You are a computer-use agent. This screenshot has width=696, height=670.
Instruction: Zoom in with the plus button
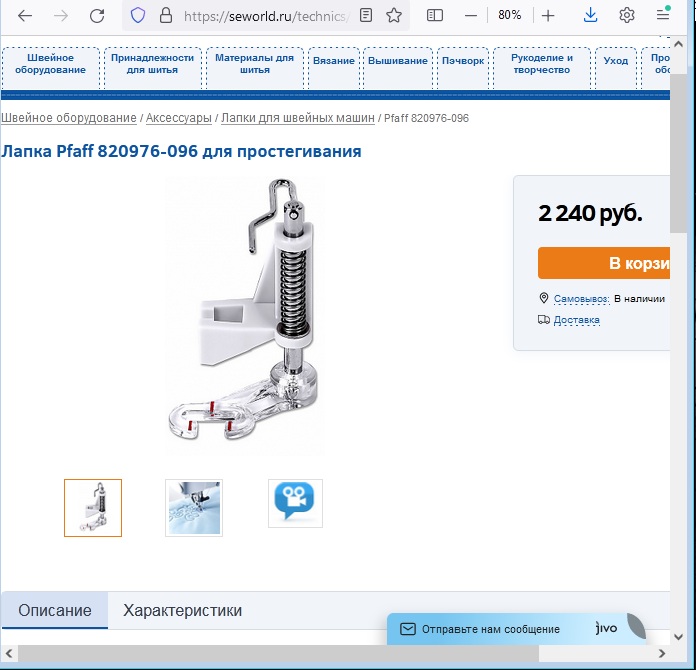[x=548, y=16]
